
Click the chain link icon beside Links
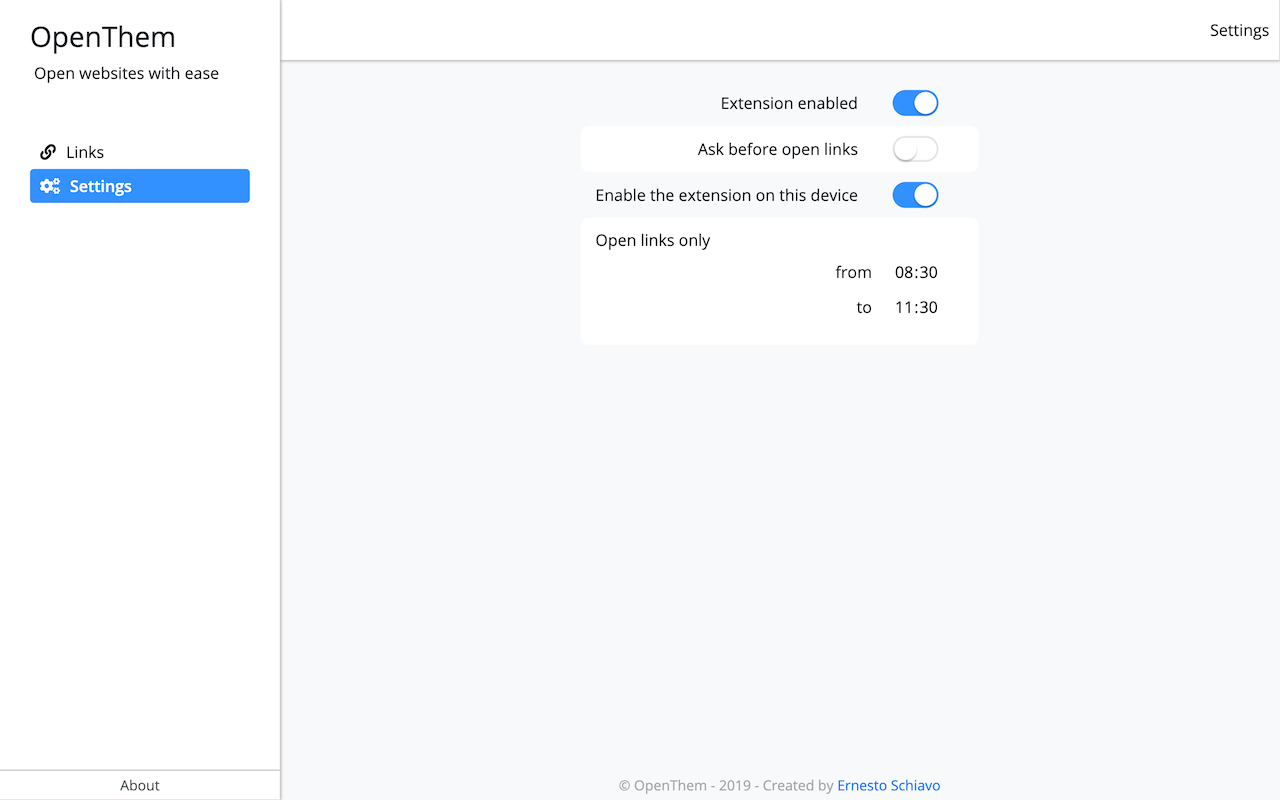click(48, 152)
